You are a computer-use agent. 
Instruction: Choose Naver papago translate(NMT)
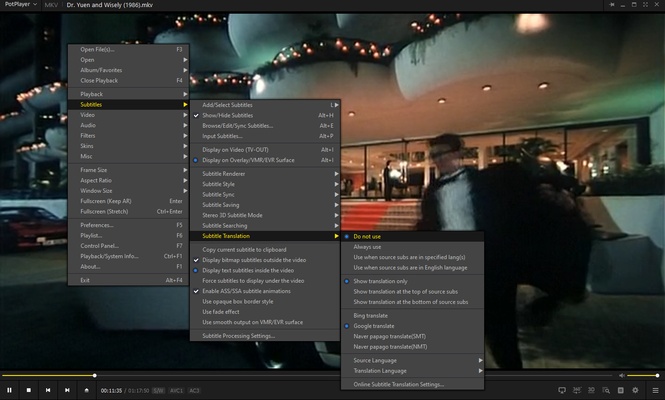pyautogui.click(x=412, y=347)
